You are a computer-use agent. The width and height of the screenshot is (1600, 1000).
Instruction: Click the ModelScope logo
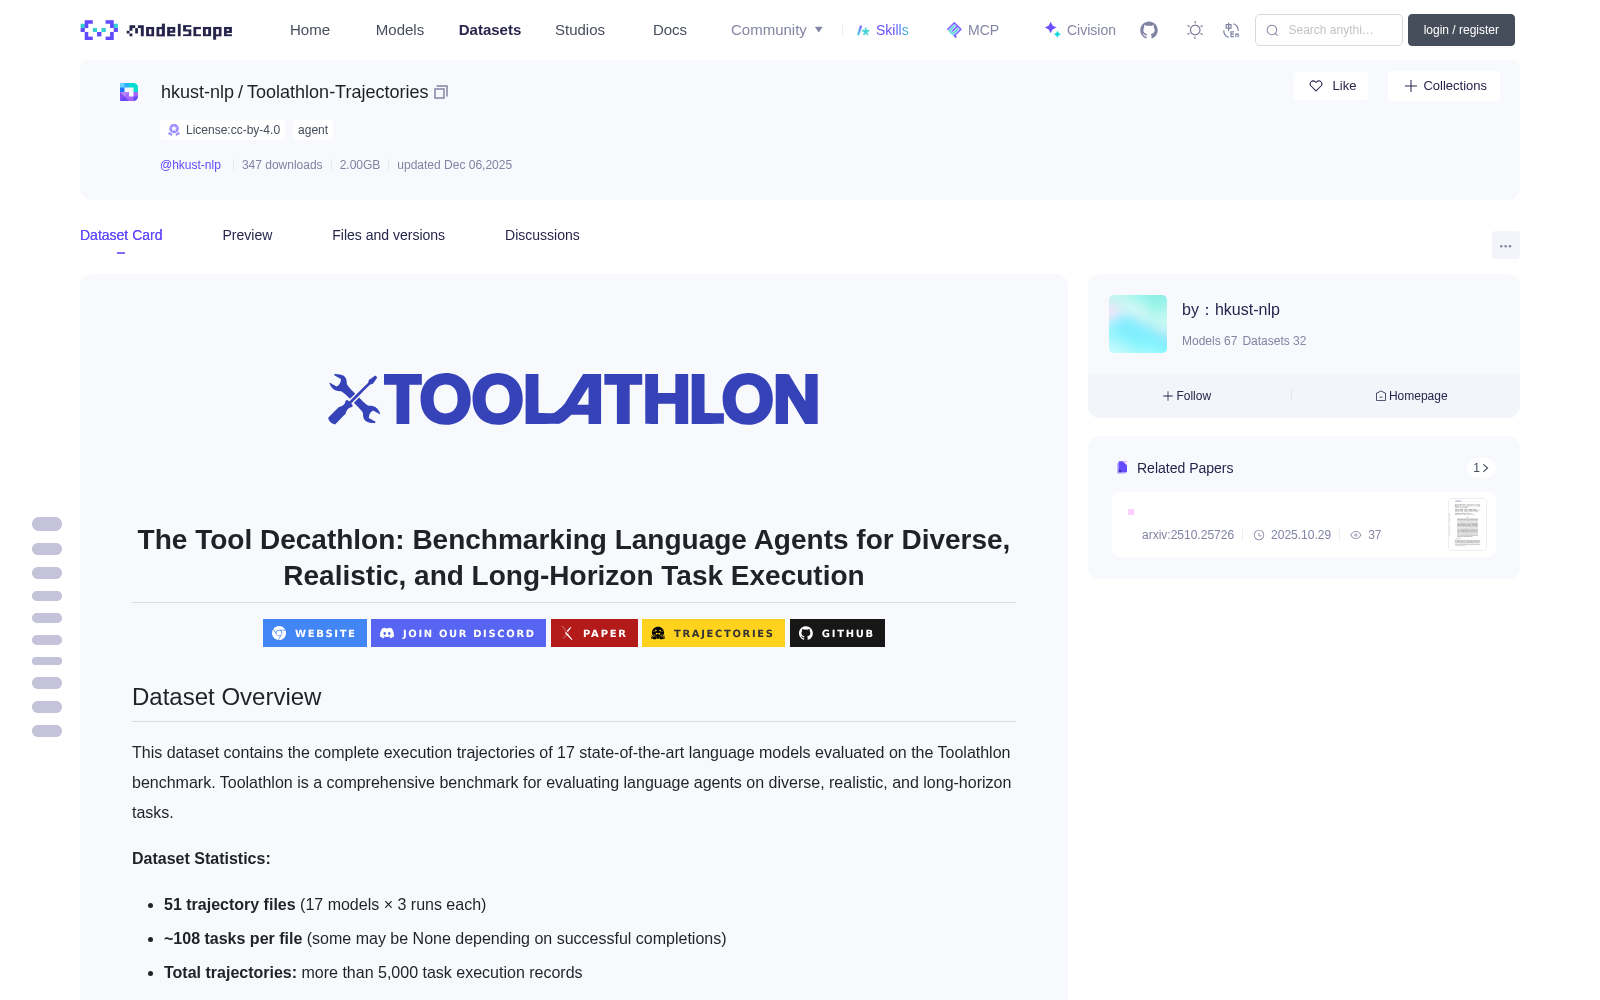coord(156,30)
